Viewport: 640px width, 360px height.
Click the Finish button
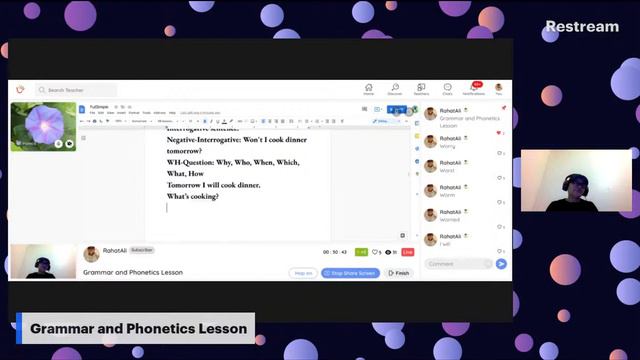click(x=398, y=273)
